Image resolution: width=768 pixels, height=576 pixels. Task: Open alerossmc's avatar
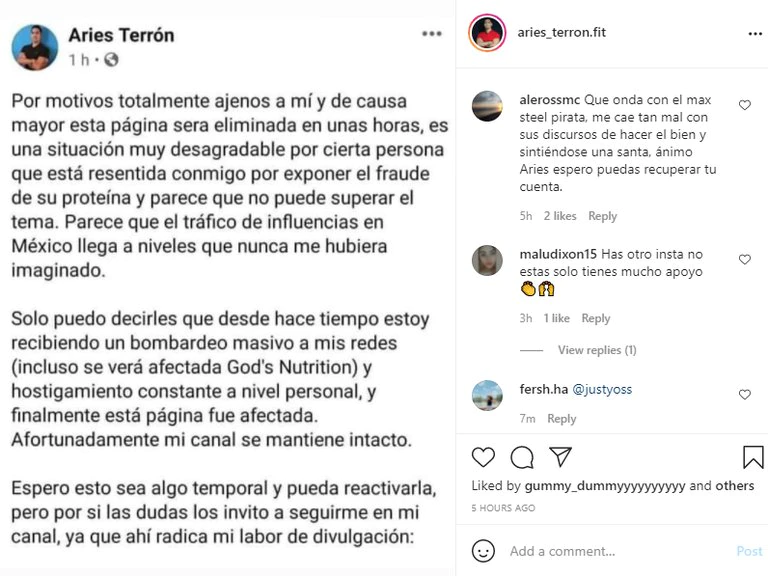click(x=487, y=105)
